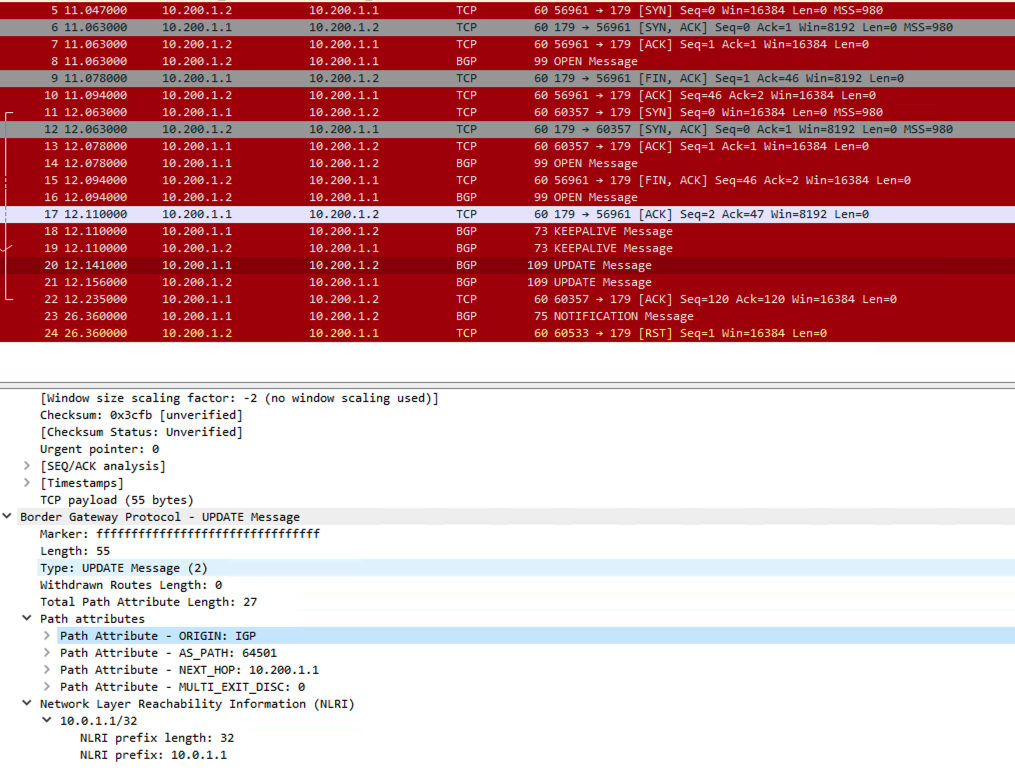Viewport: 1015px width, 772px height.
Task: Collapse the Path attributes node
Action: click(27, 619)
